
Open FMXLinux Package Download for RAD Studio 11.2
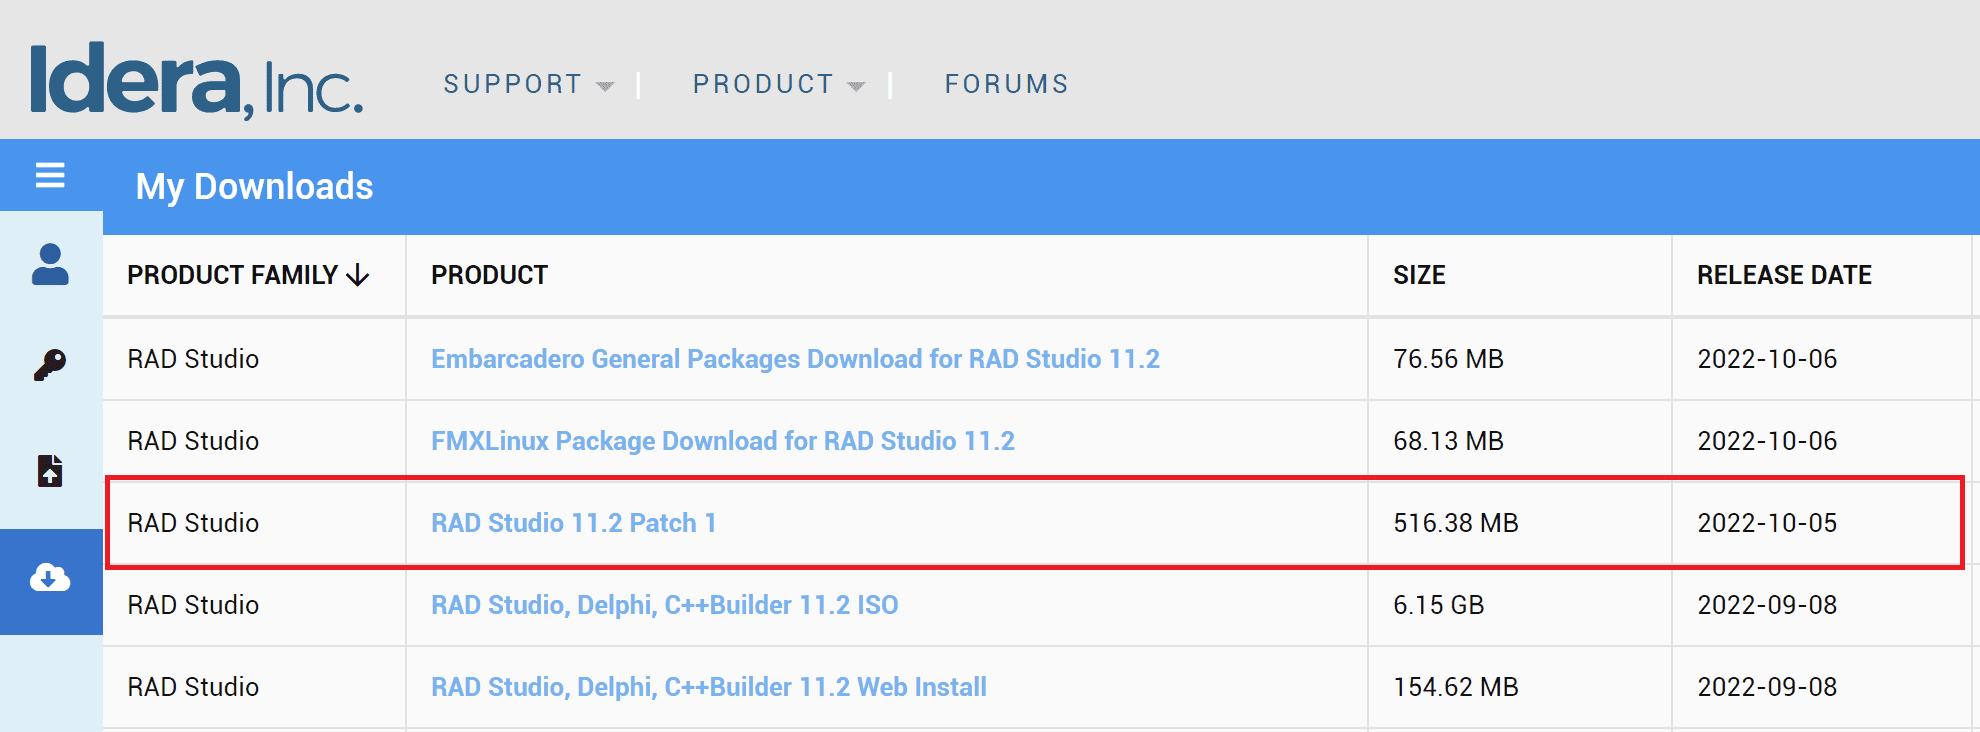click(x=723, y=441)
